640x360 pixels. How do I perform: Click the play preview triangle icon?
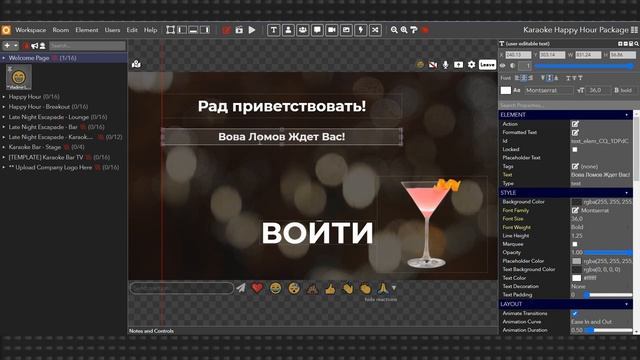click(x=252, y=30)
